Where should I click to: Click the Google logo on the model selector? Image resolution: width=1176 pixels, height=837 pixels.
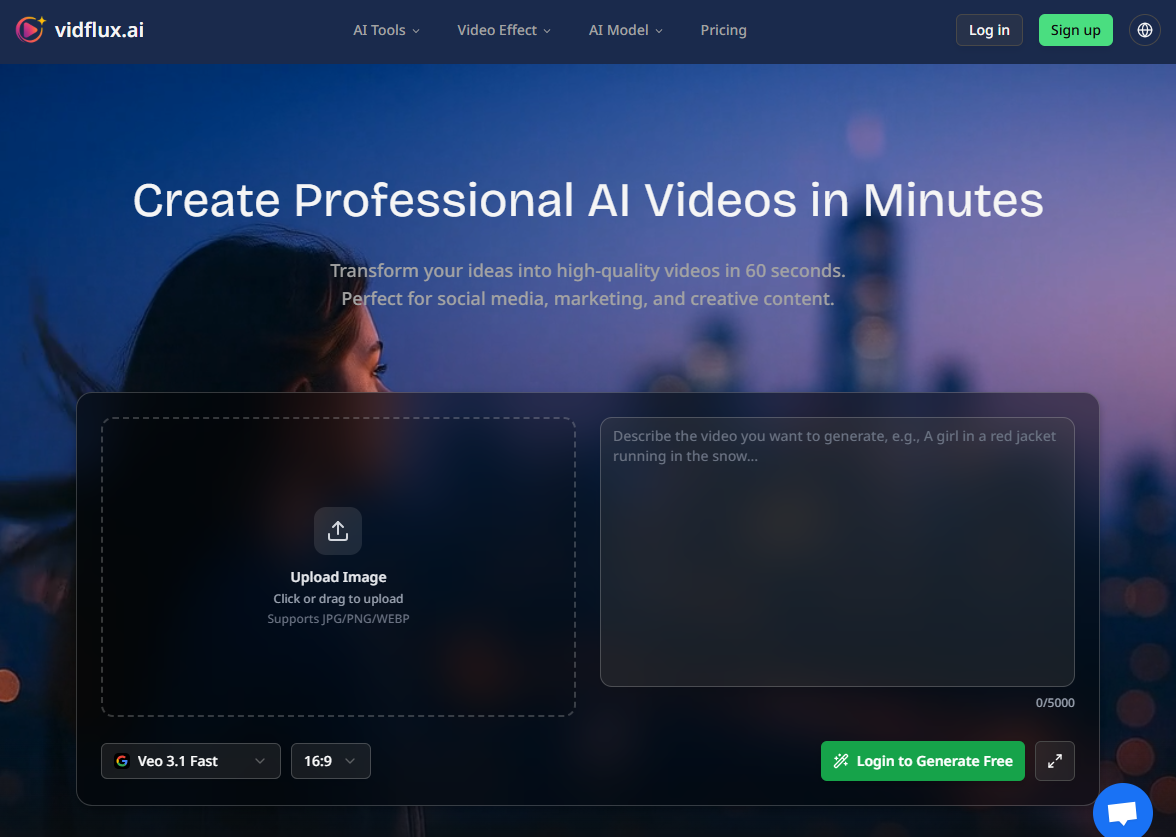122,761
